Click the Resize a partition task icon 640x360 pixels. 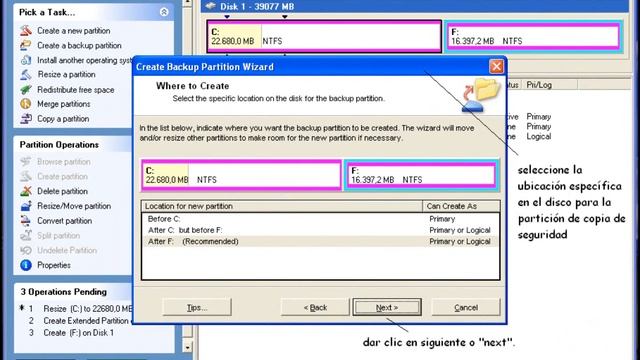26,74
